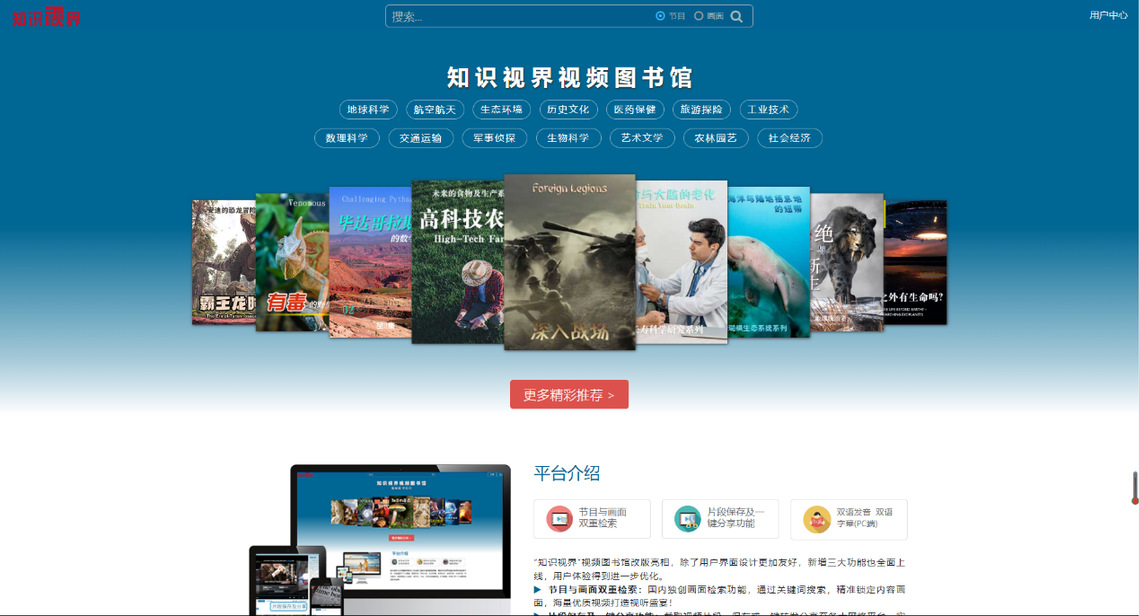The height and width of the screenshot is (616, 1139).
Task: Click the 片段保存及一键分享功能 card label
Action: pos(735,518)
